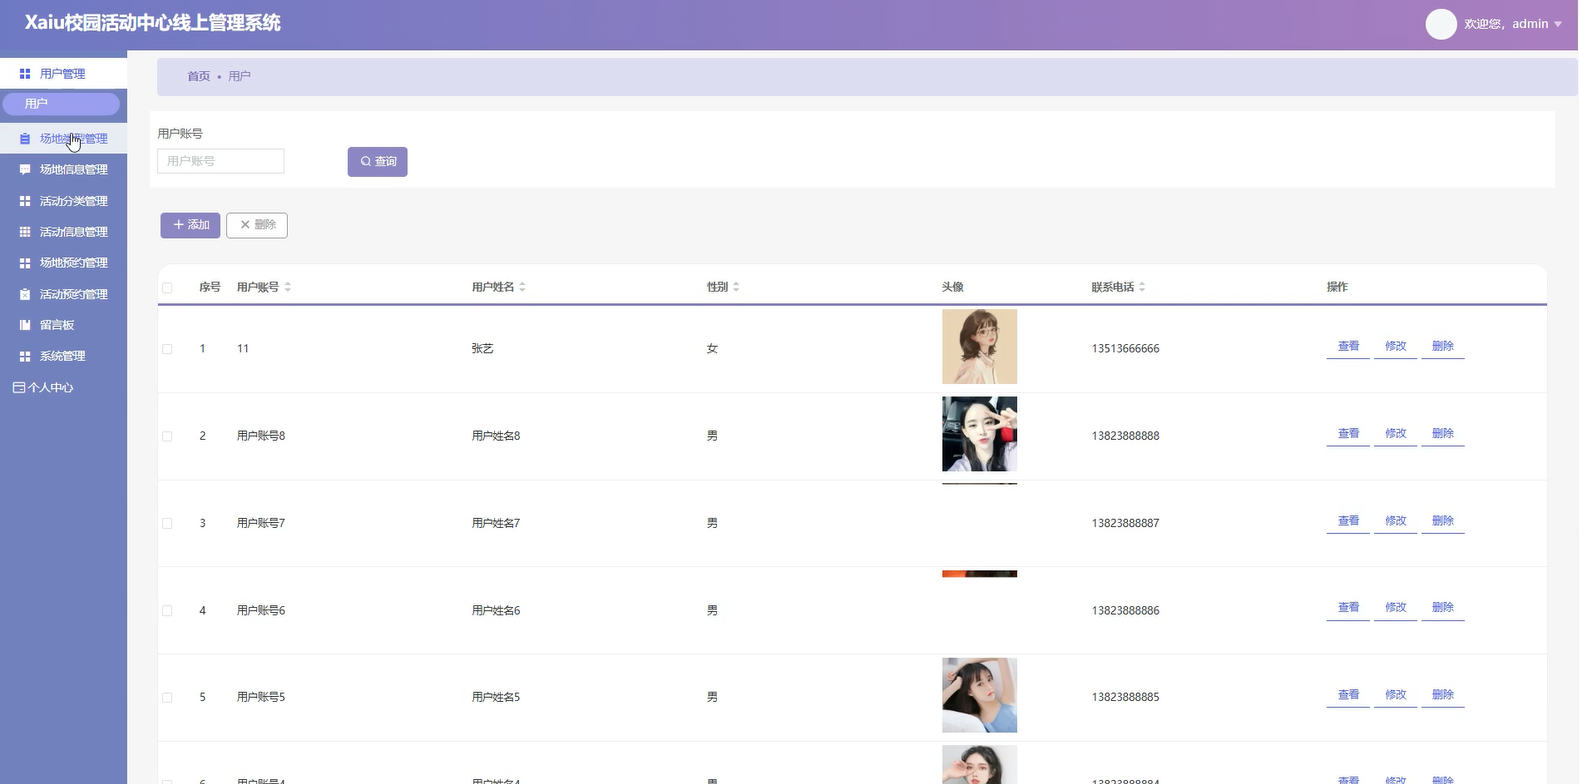The width and height of the screenshot is (1579, 784).
Task: Click the grid icon beside 用户管理
Action: click(x=25, y=74)
